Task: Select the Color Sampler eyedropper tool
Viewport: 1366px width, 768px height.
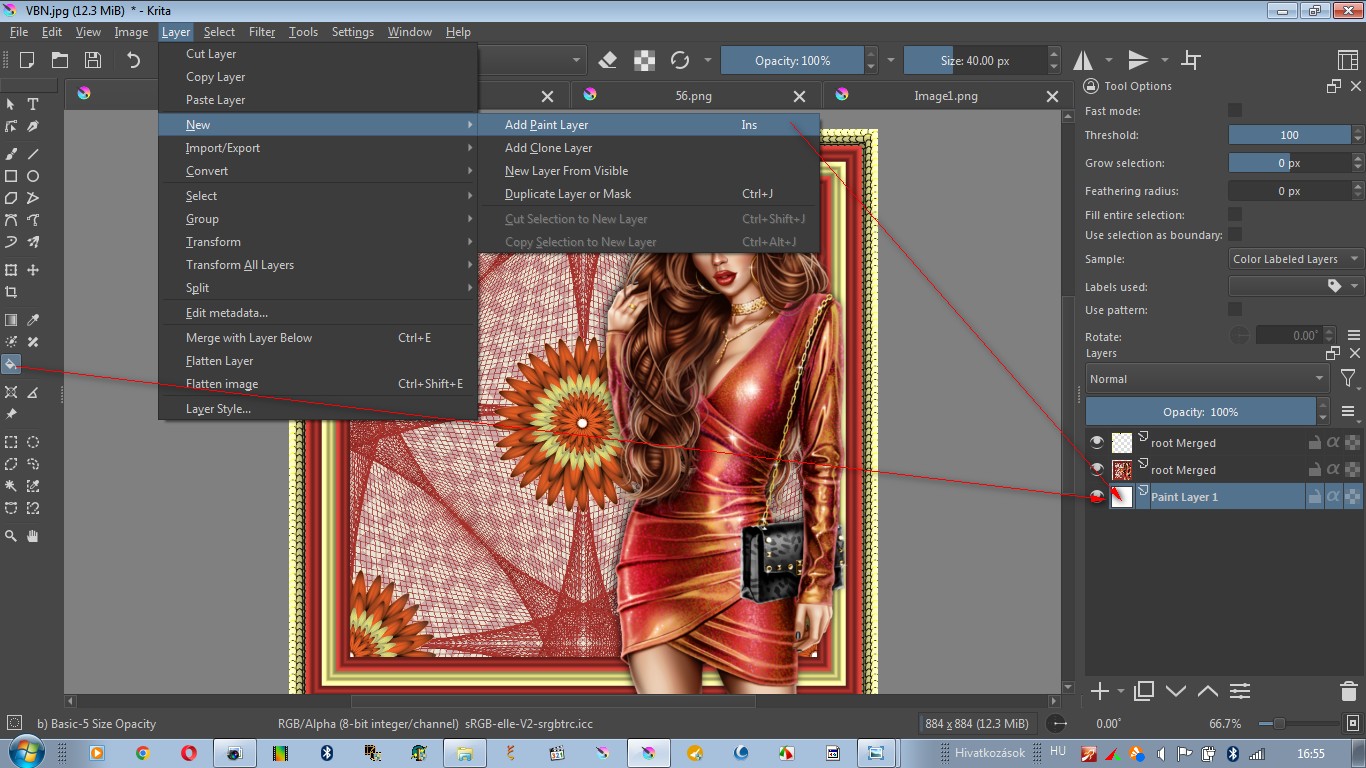Action: coord(33,320)
